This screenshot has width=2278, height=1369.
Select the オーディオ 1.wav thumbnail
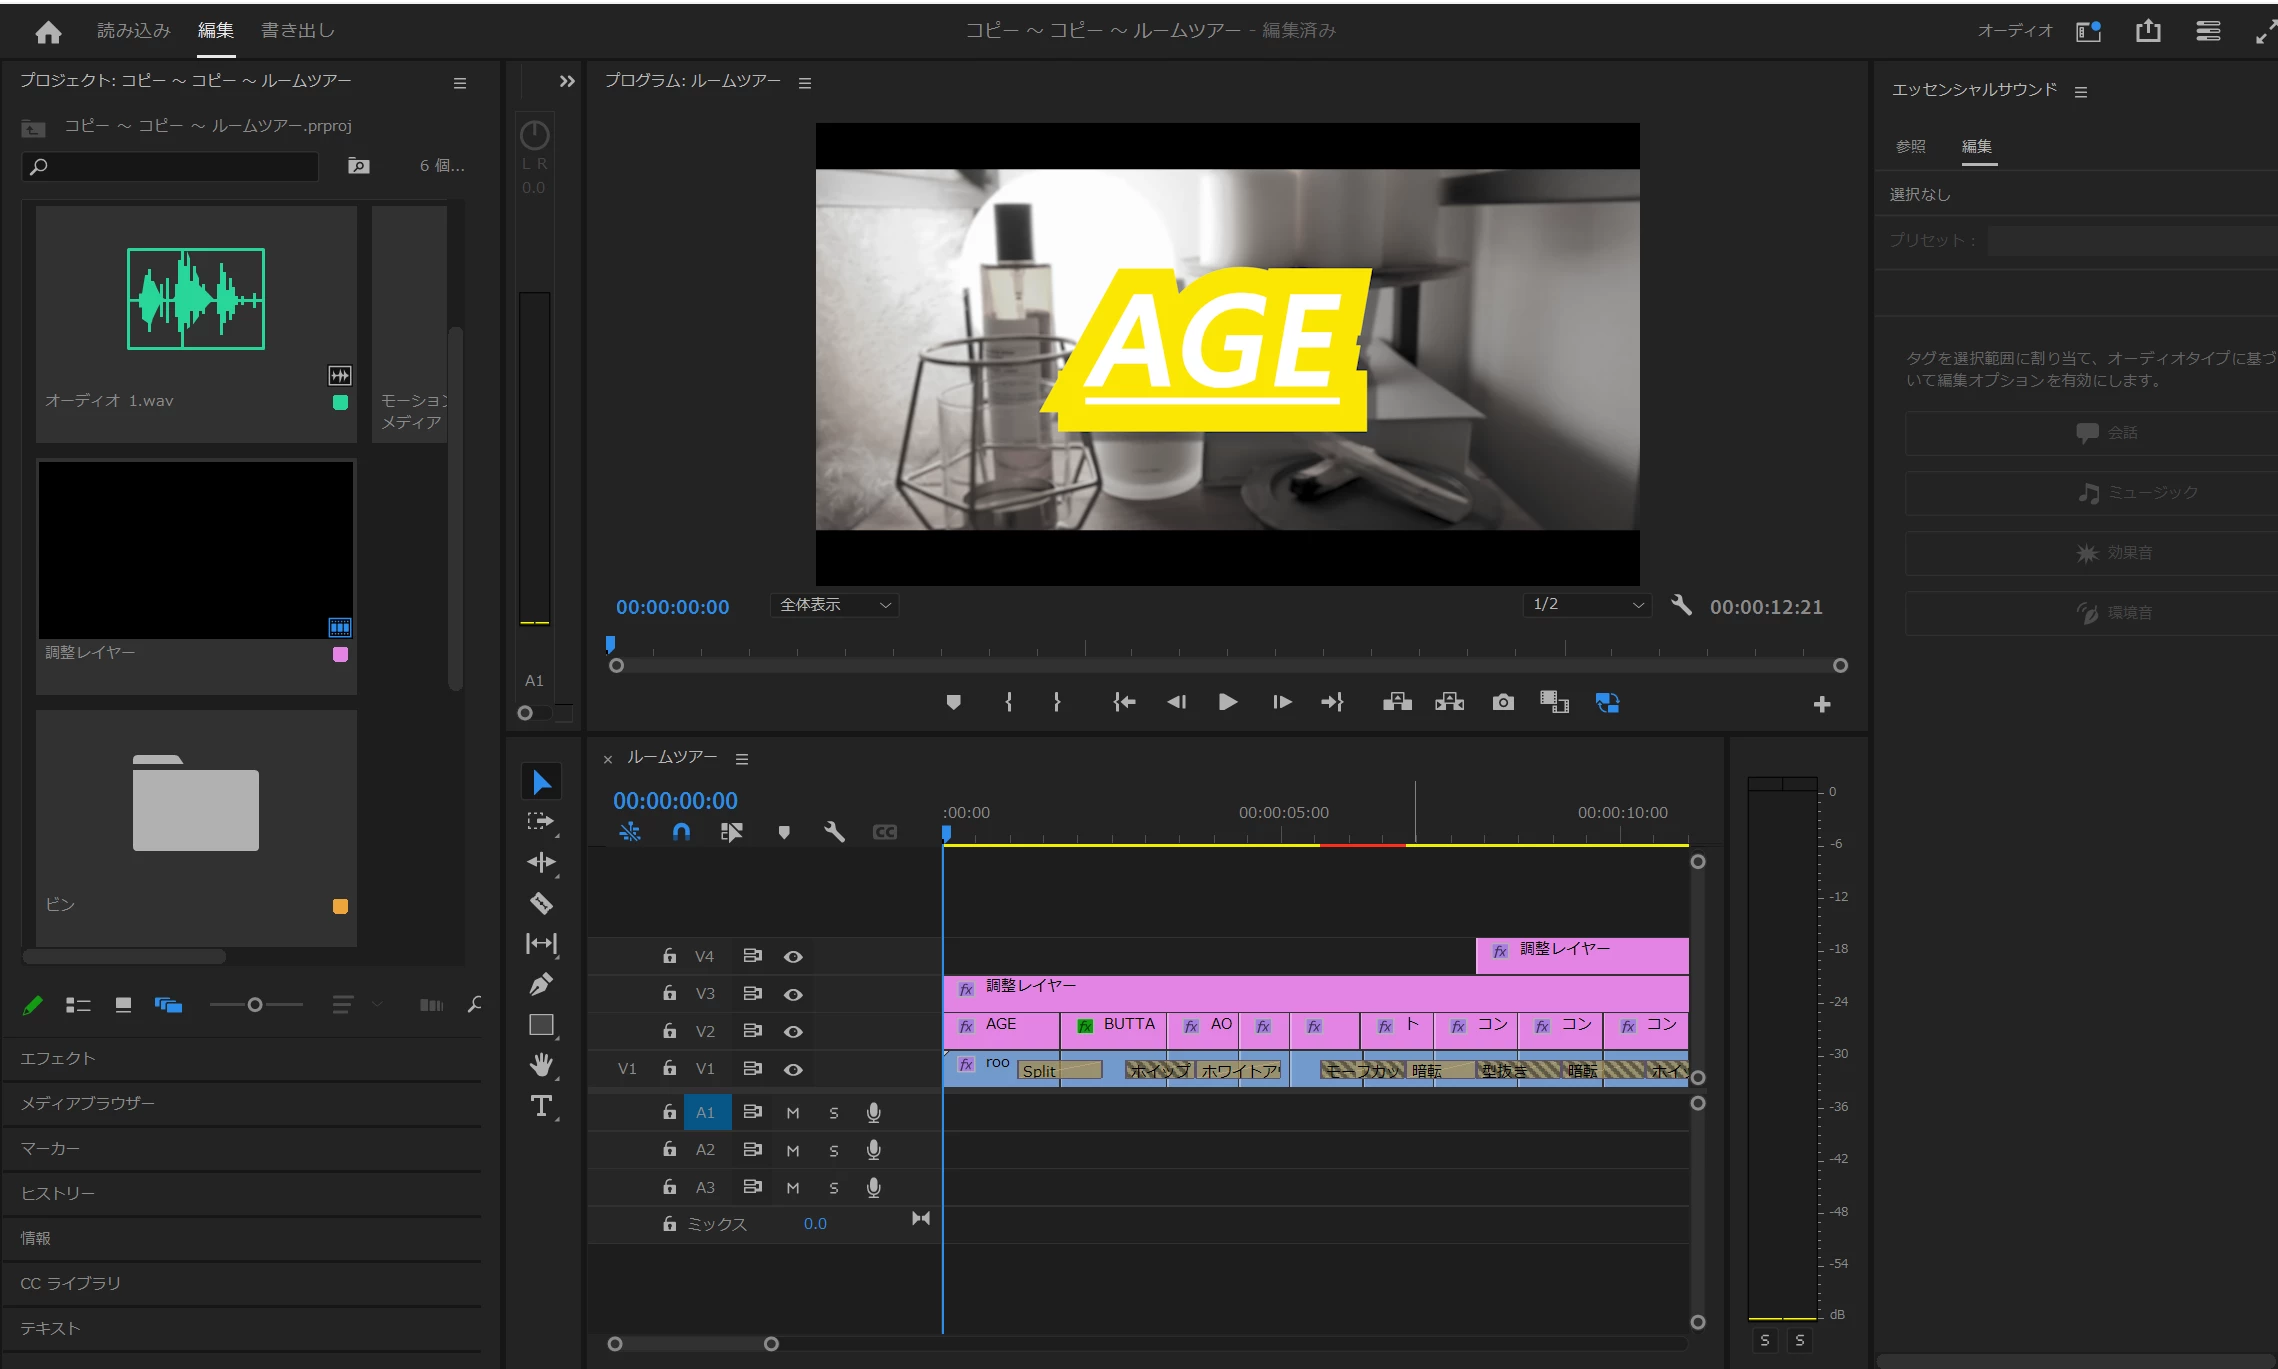pos(196,299)
